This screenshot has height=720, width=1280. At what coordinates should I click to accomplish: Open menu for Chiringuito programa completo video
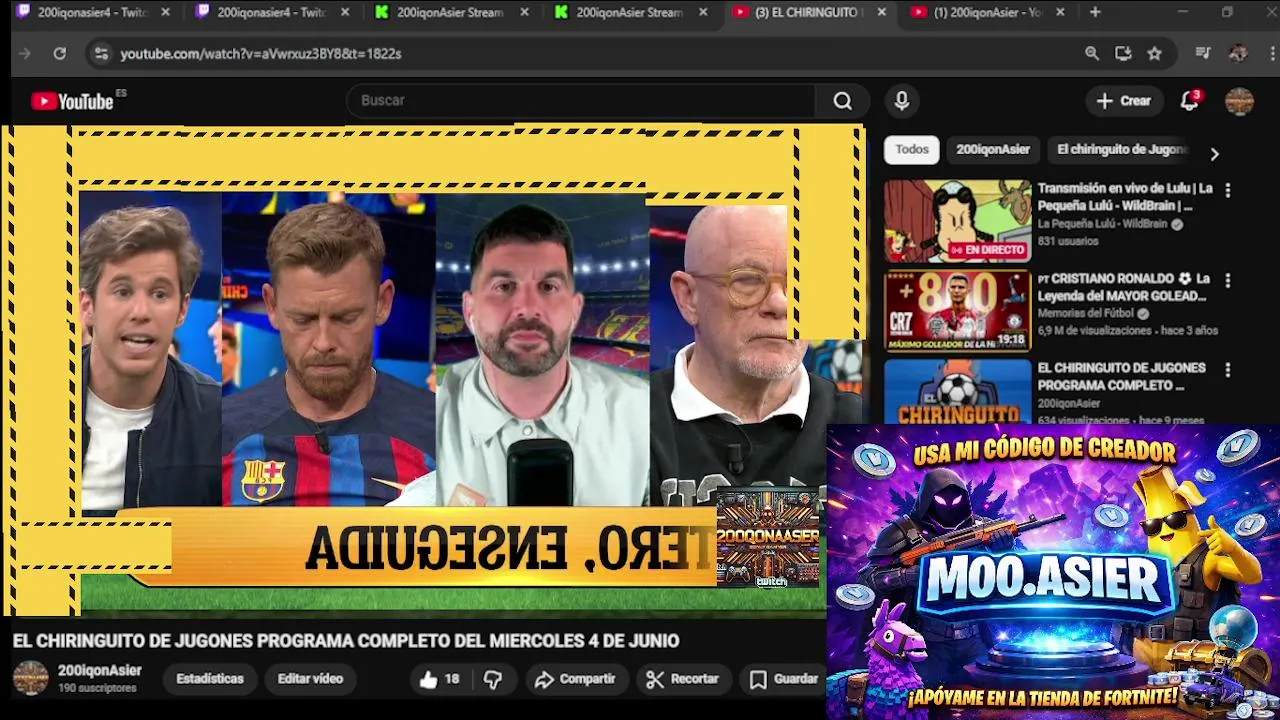1228,370
